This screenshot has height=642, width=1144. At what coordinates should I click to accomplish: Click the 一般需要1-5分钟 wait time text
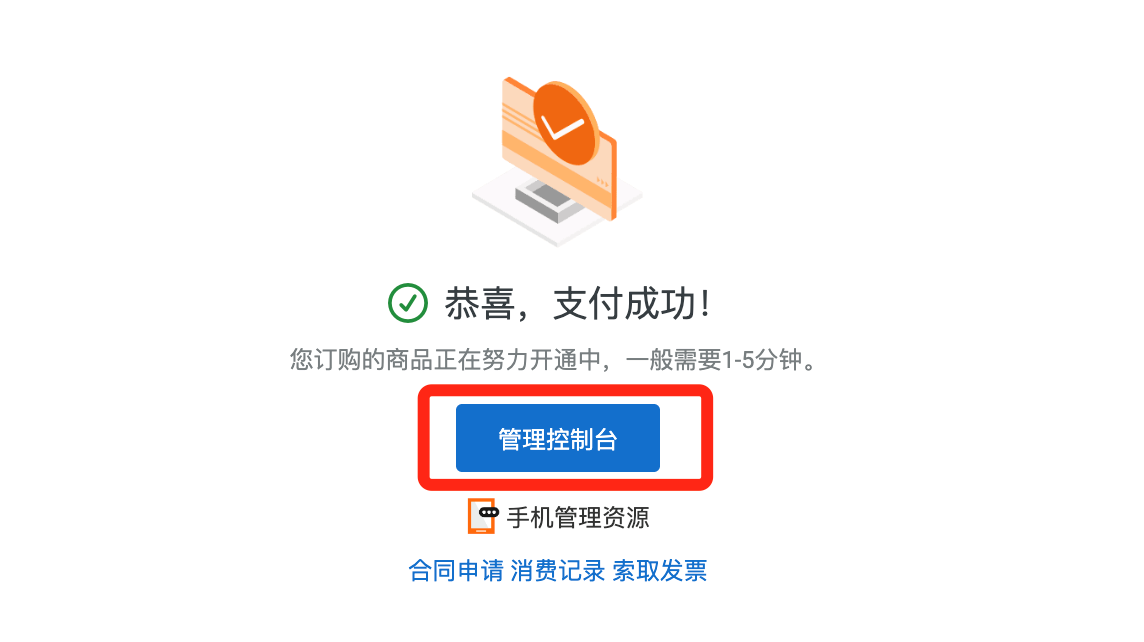(714, 360)
